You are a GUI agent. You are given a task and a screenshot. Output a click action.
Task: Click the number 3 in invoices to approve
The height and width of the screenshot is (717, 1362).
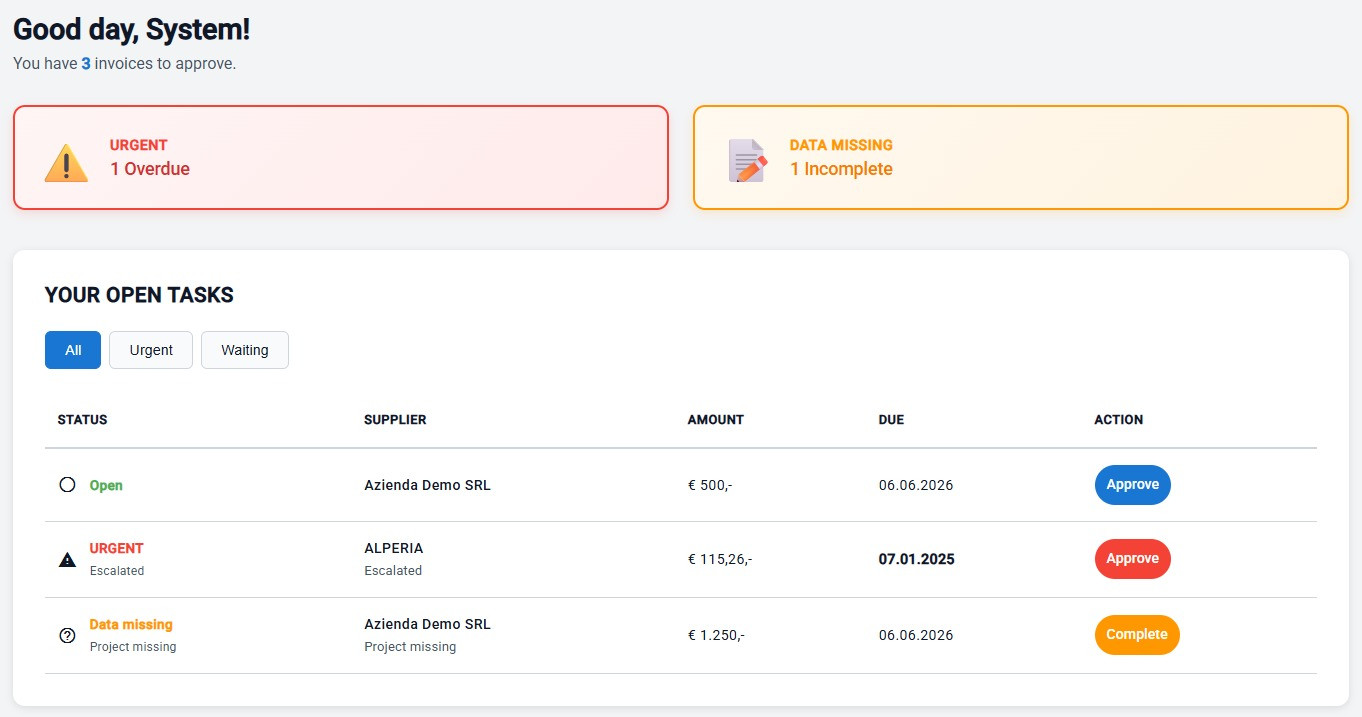click(86, 64)
